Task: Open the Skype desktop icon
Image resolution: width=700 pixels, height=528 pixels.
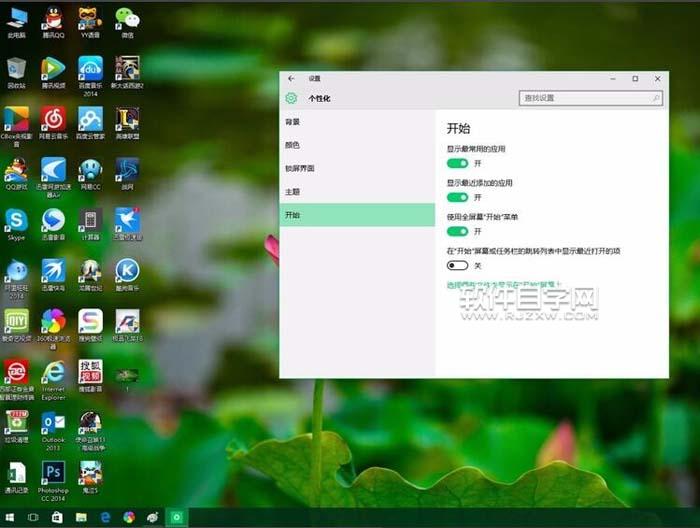Action: pyautogui.click(x=17, y=225)
